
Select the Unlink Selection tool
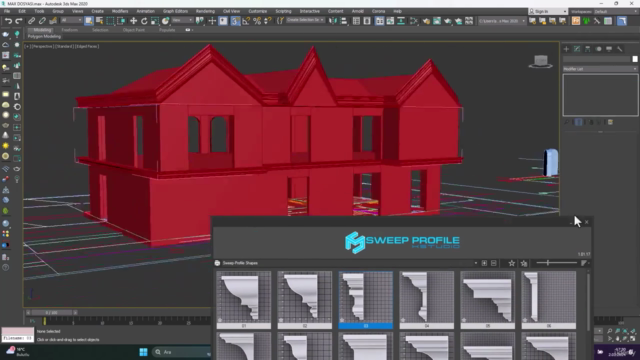tap(42, 21)
